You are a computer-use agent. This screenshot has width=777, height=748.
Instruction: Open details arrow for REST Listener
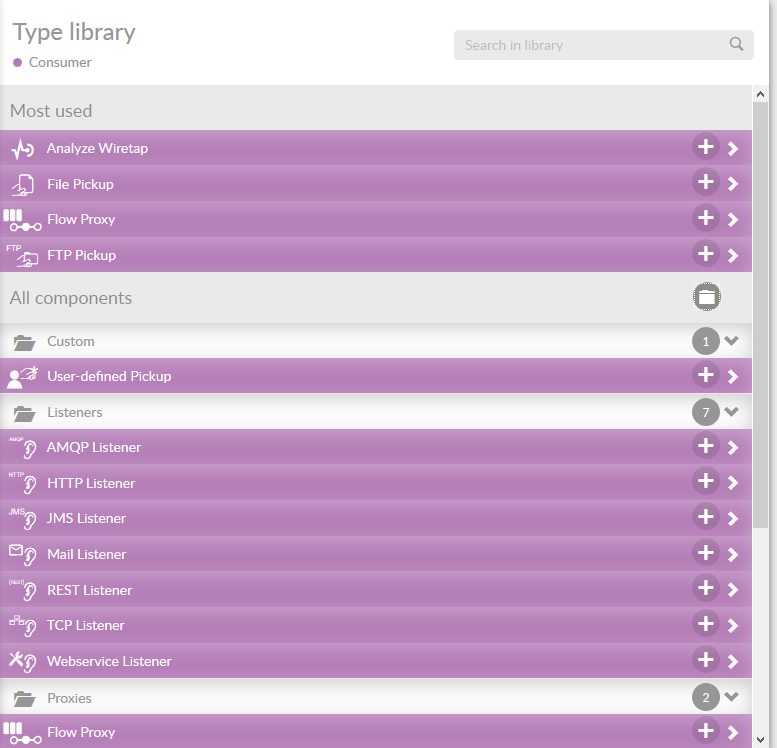point(733,590)
